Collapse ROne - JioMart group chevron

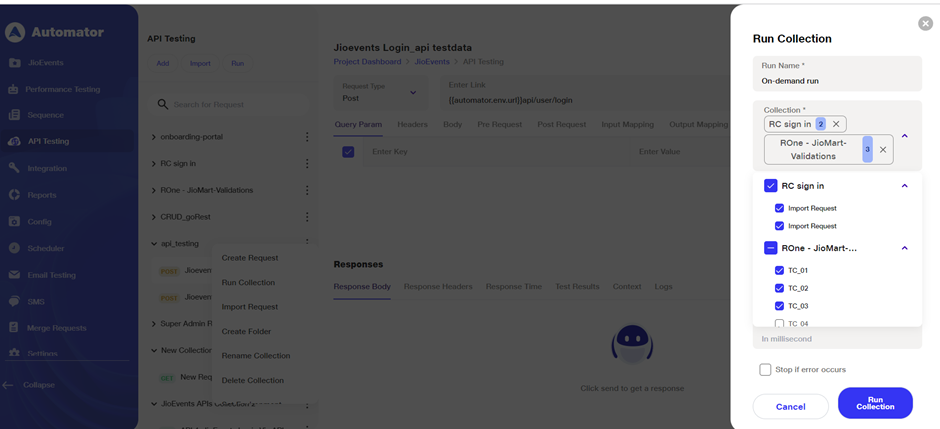click(905, 248)
